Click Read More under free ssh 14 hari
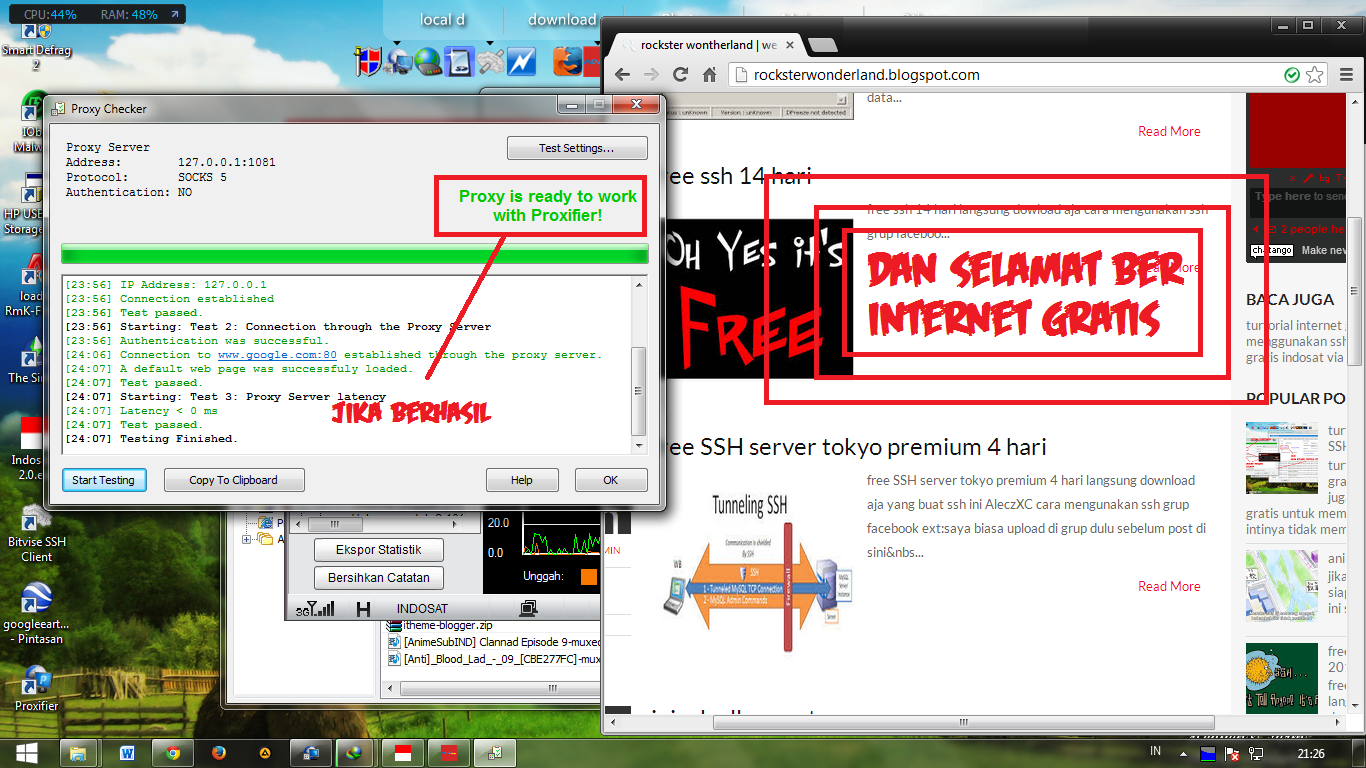1366x768 pixels. [1169, 268]
